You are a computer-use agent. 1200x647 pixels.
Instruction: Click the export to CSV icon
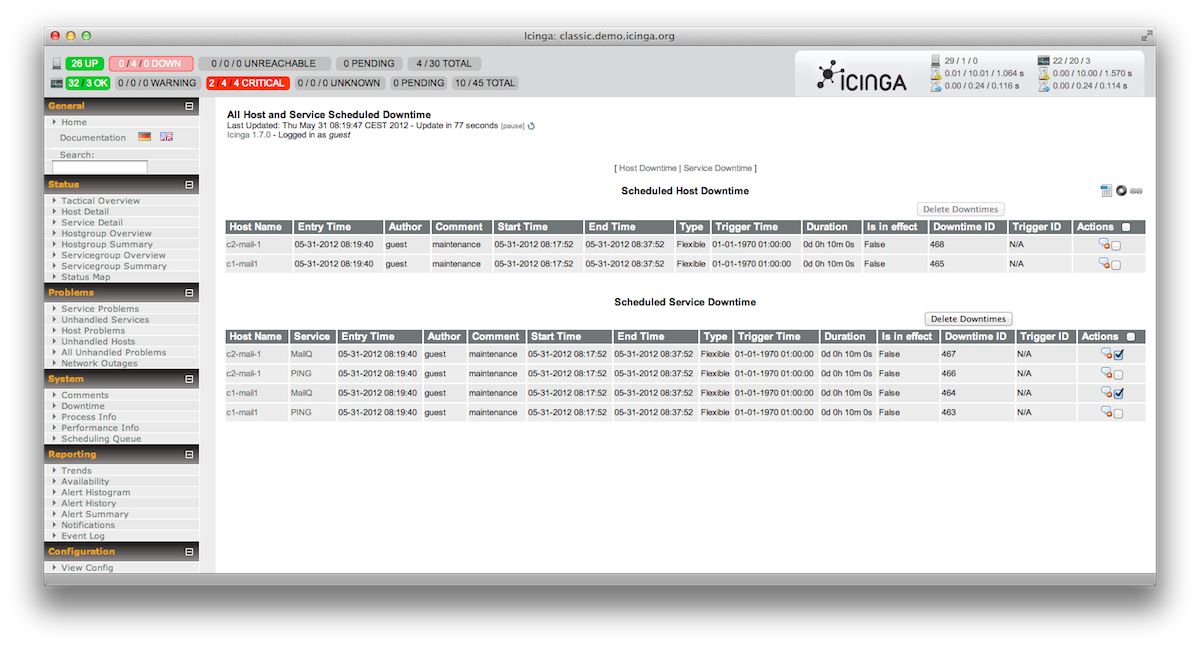tap(1106, 191)
